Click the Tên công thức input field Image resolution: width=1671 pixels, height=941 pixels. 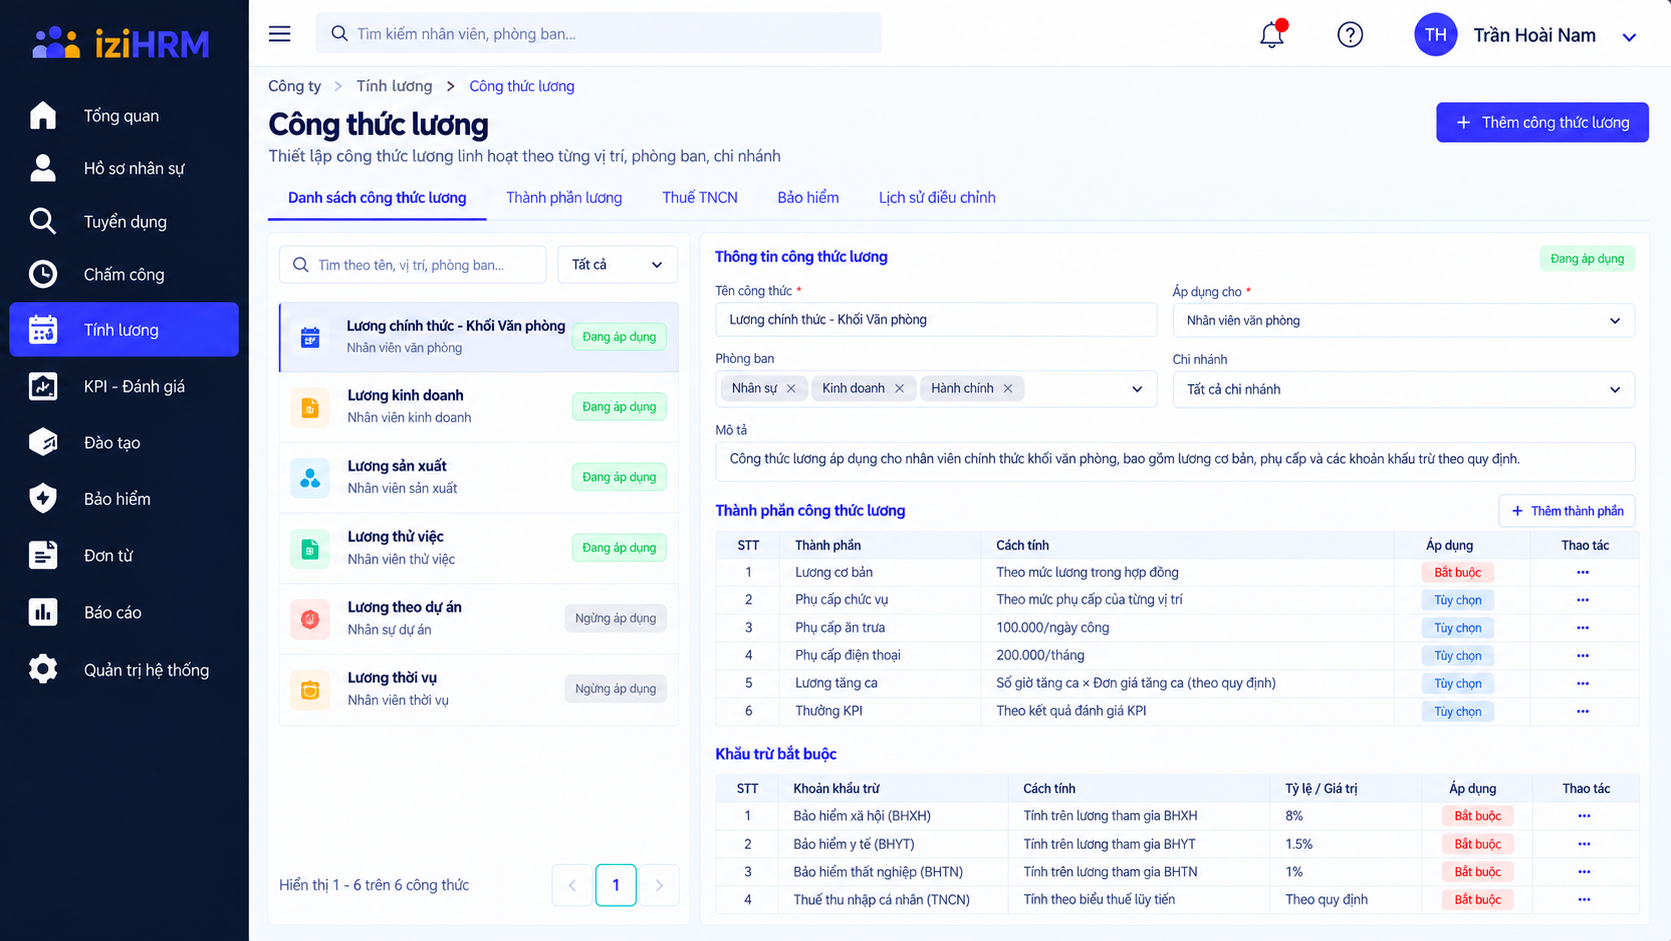(936, 320)
